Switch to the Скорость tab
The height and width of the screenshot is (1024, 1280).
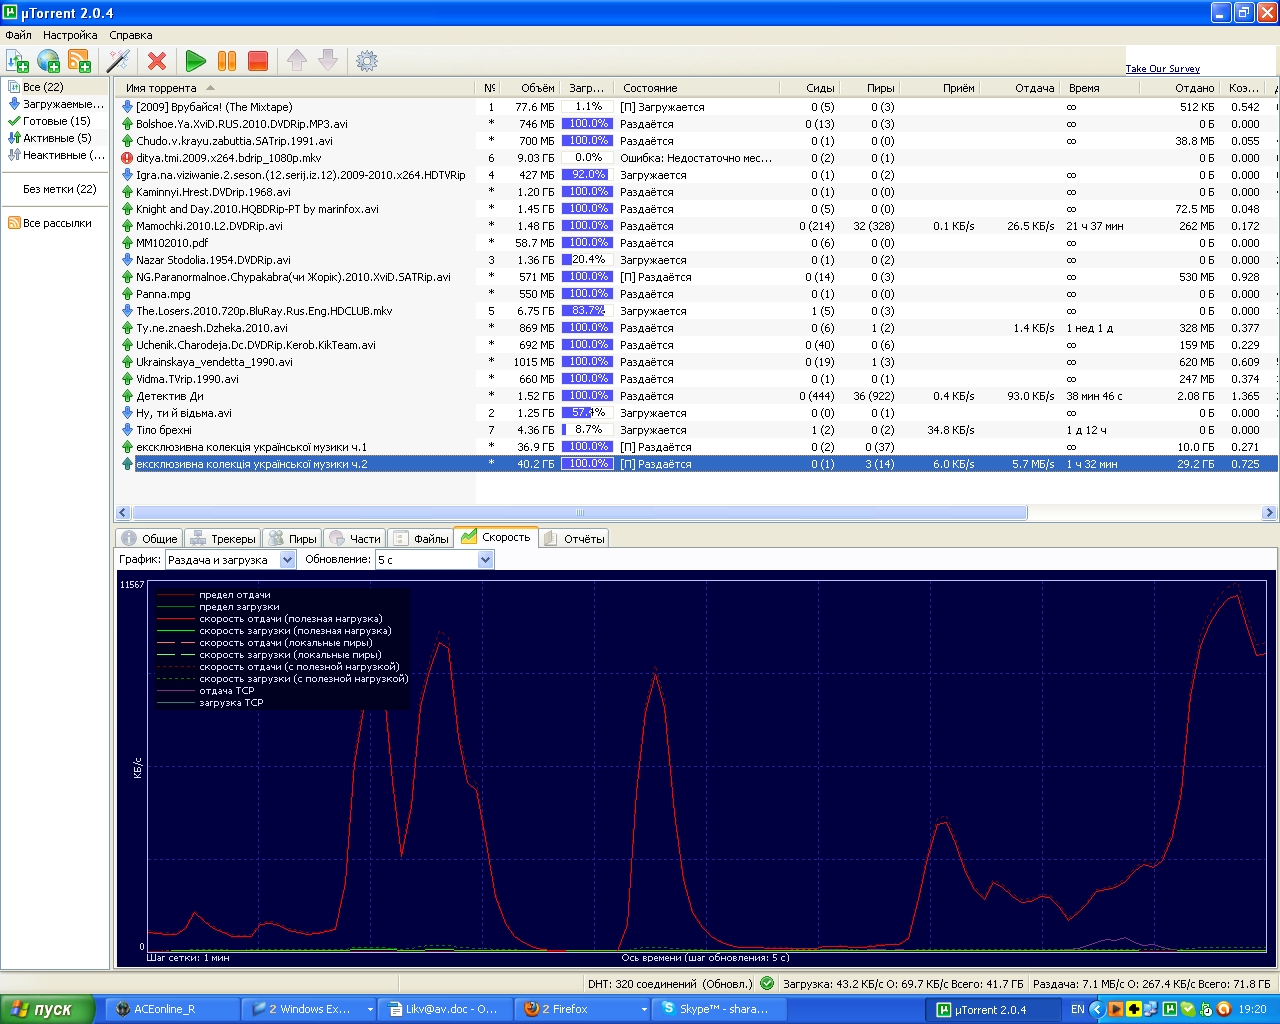[x=496, y=537]
